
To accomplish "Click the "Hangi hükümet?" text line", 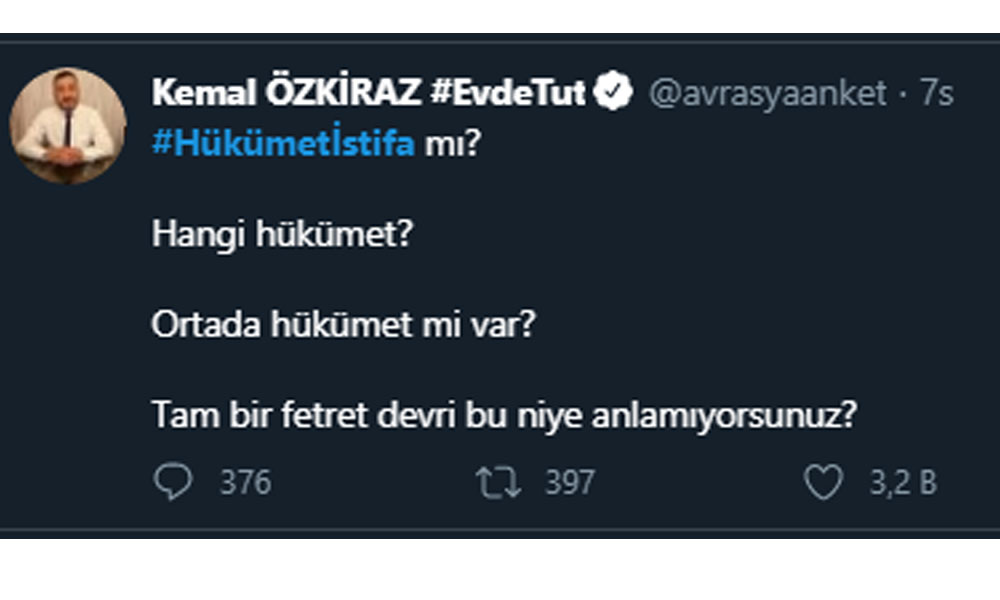I will point(282,236).
